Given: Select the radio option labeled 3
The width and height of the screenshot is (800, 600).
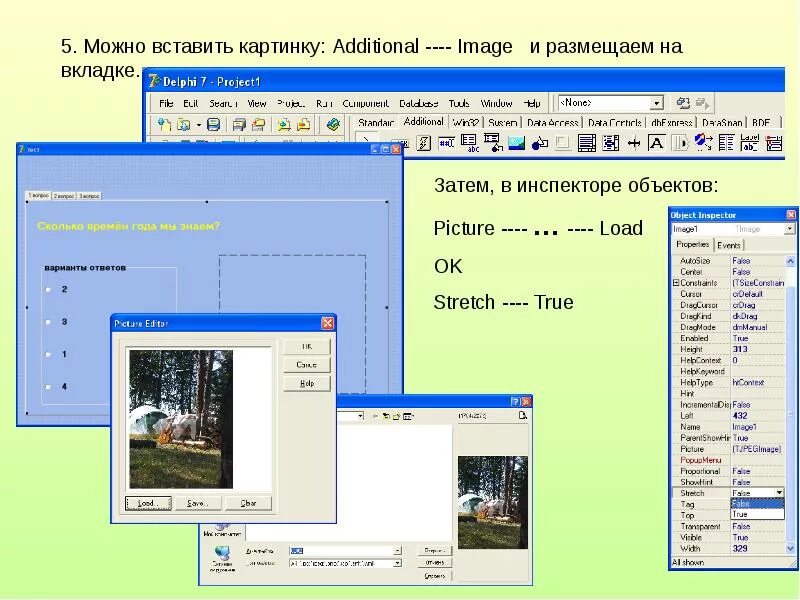Looking at the screenshot, I should (x=48, y=322).
